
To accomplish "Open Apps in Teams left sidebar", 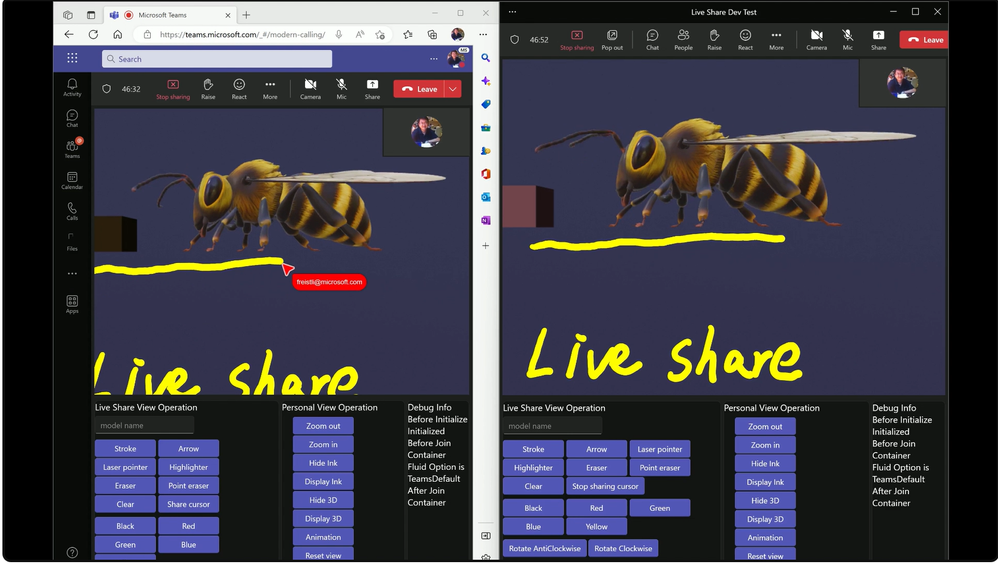I will (72, 304).
